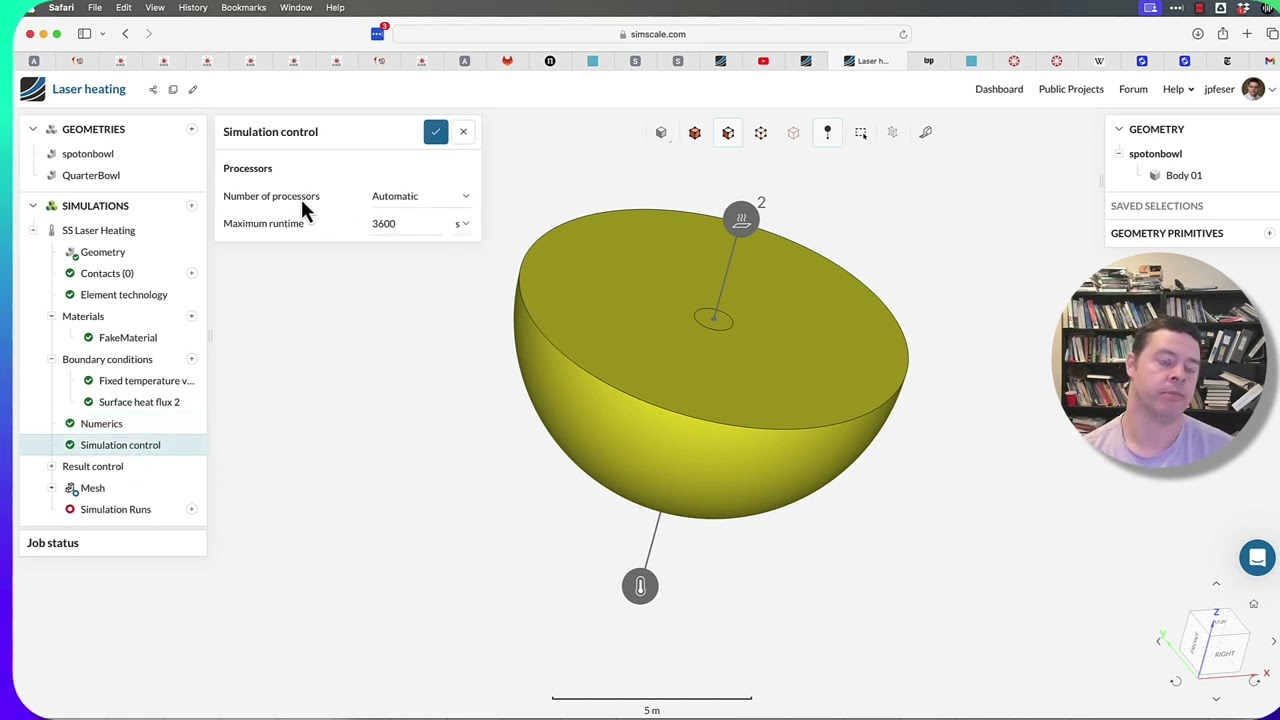Image resolution: width=1280 pixels, height=720 pixels.
Task: Click the fixed temperature thermometer marker
Action: point(640,586)
